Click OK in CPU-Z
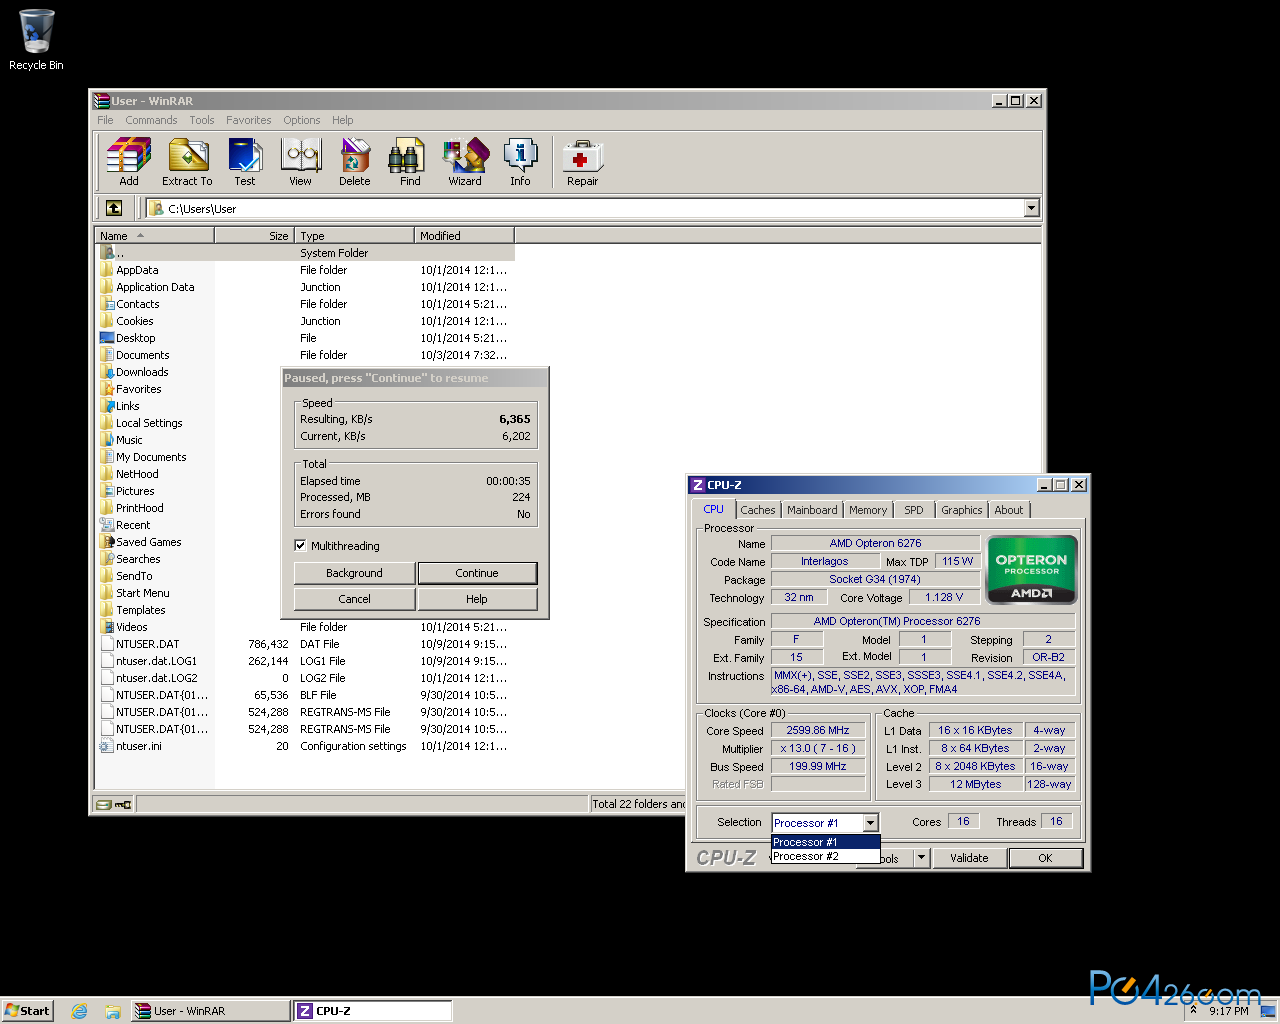The width and height of the screenshot is (1280, 1024). click(x=1045, y=858)
